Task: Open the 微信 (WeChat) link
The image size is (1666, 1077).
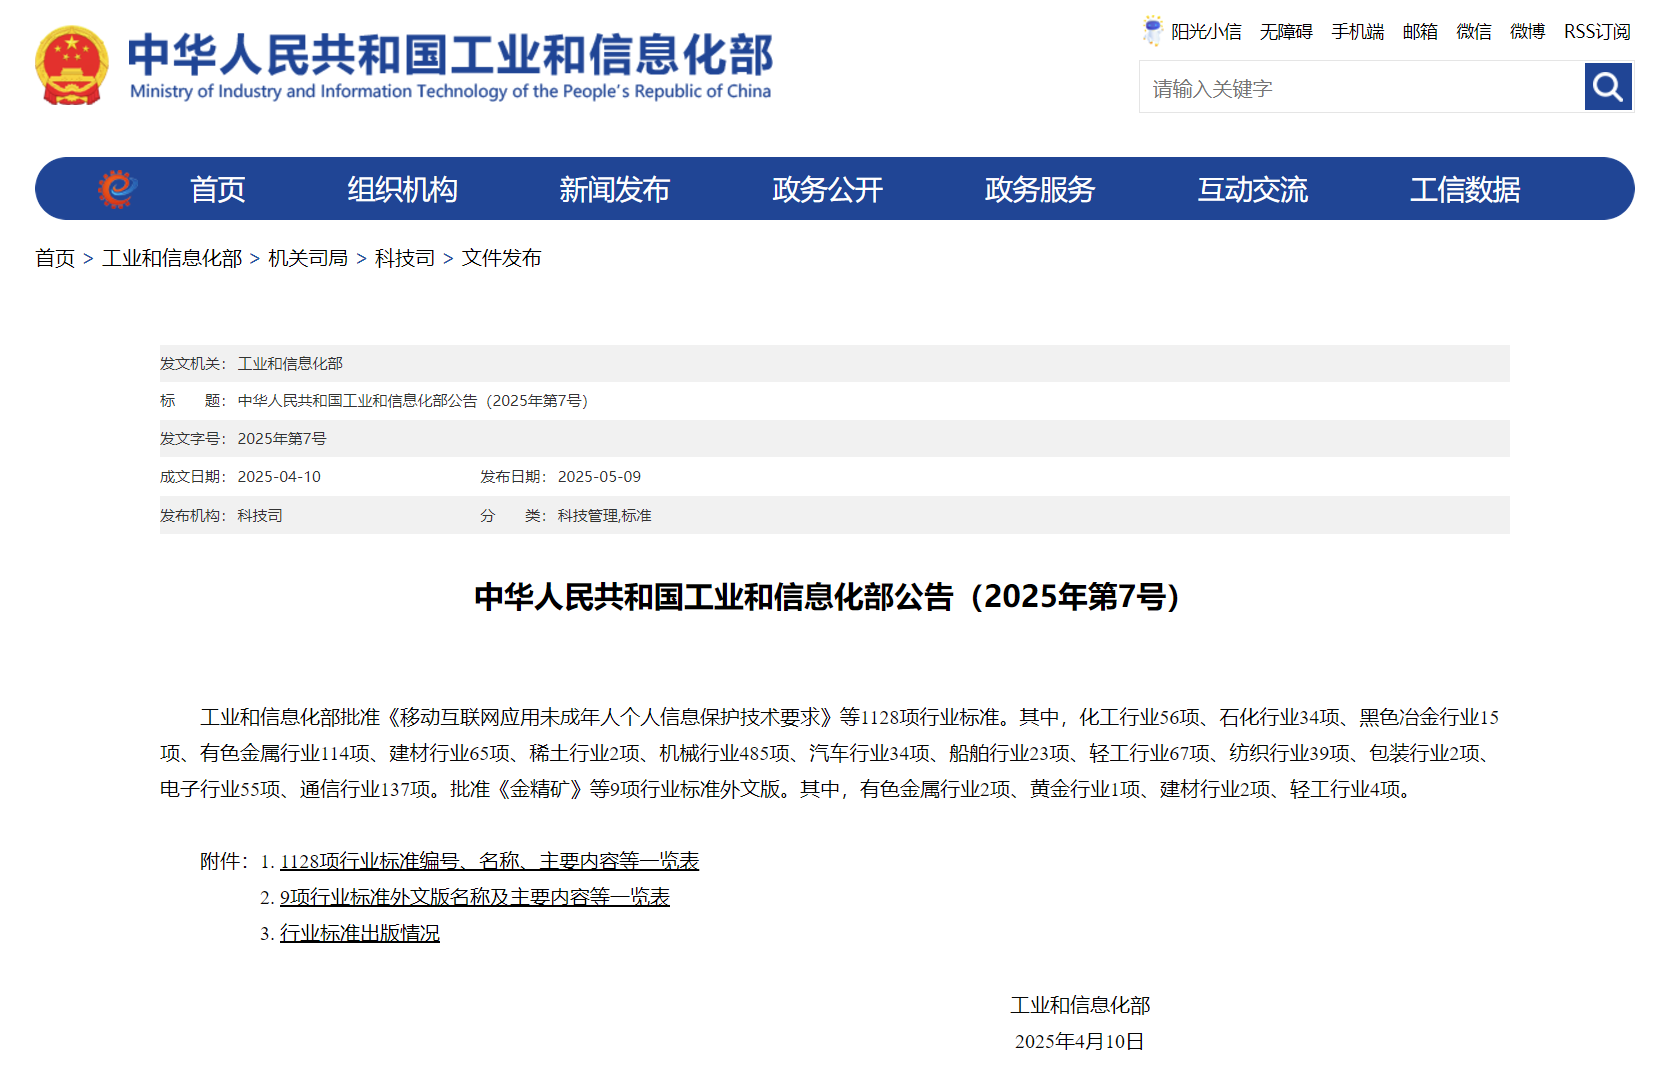Action: (x=1473, y=31)
